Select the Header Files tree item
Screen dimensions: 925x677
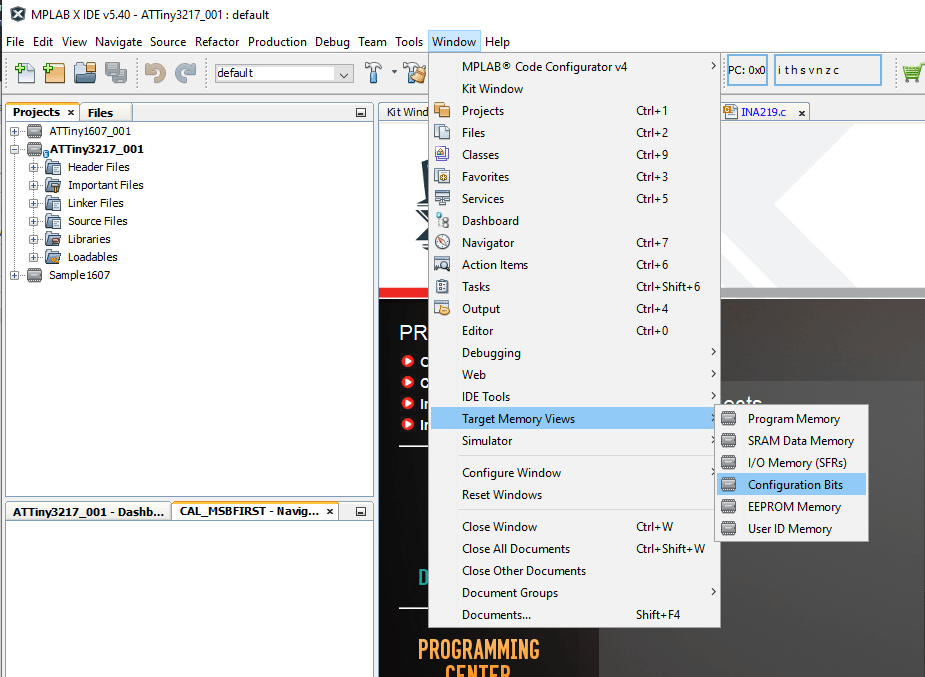(x=98, y=167)
